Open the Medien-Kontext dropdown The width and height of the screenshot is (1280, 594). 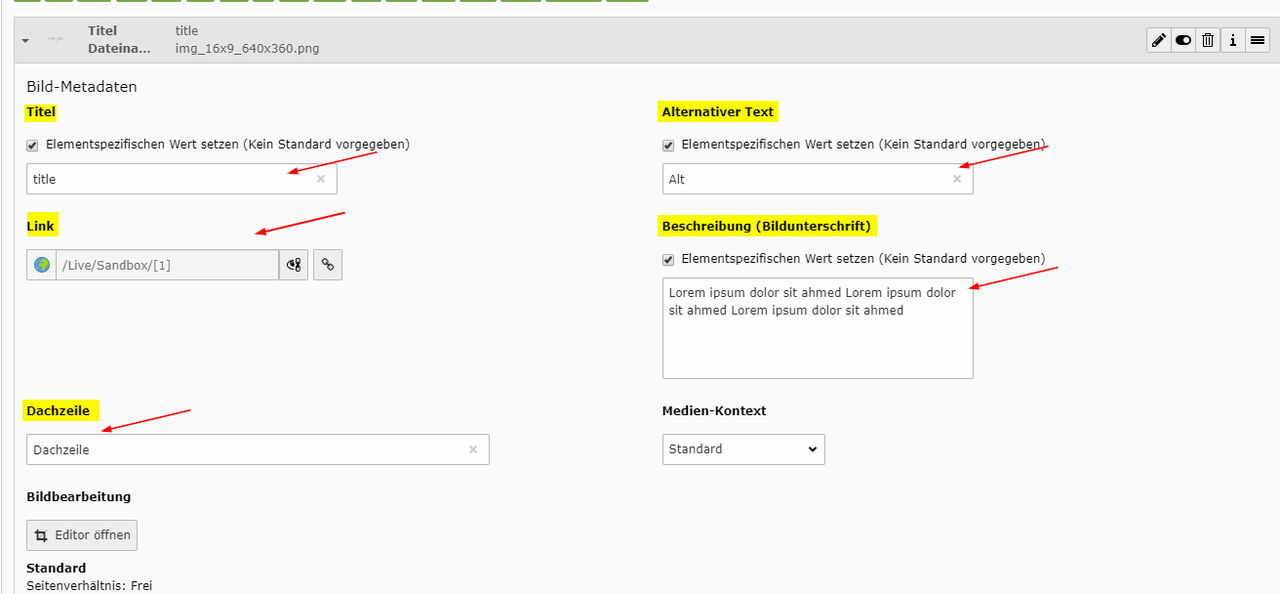(743, 449)
